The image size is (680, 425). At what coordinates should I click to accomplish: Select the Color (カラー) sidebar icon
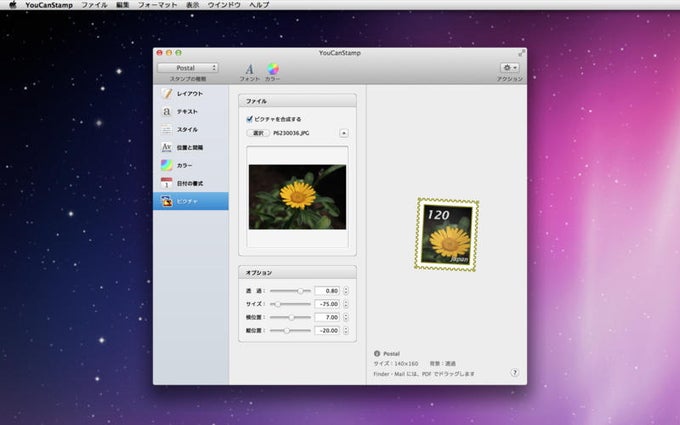pos(167,165)
